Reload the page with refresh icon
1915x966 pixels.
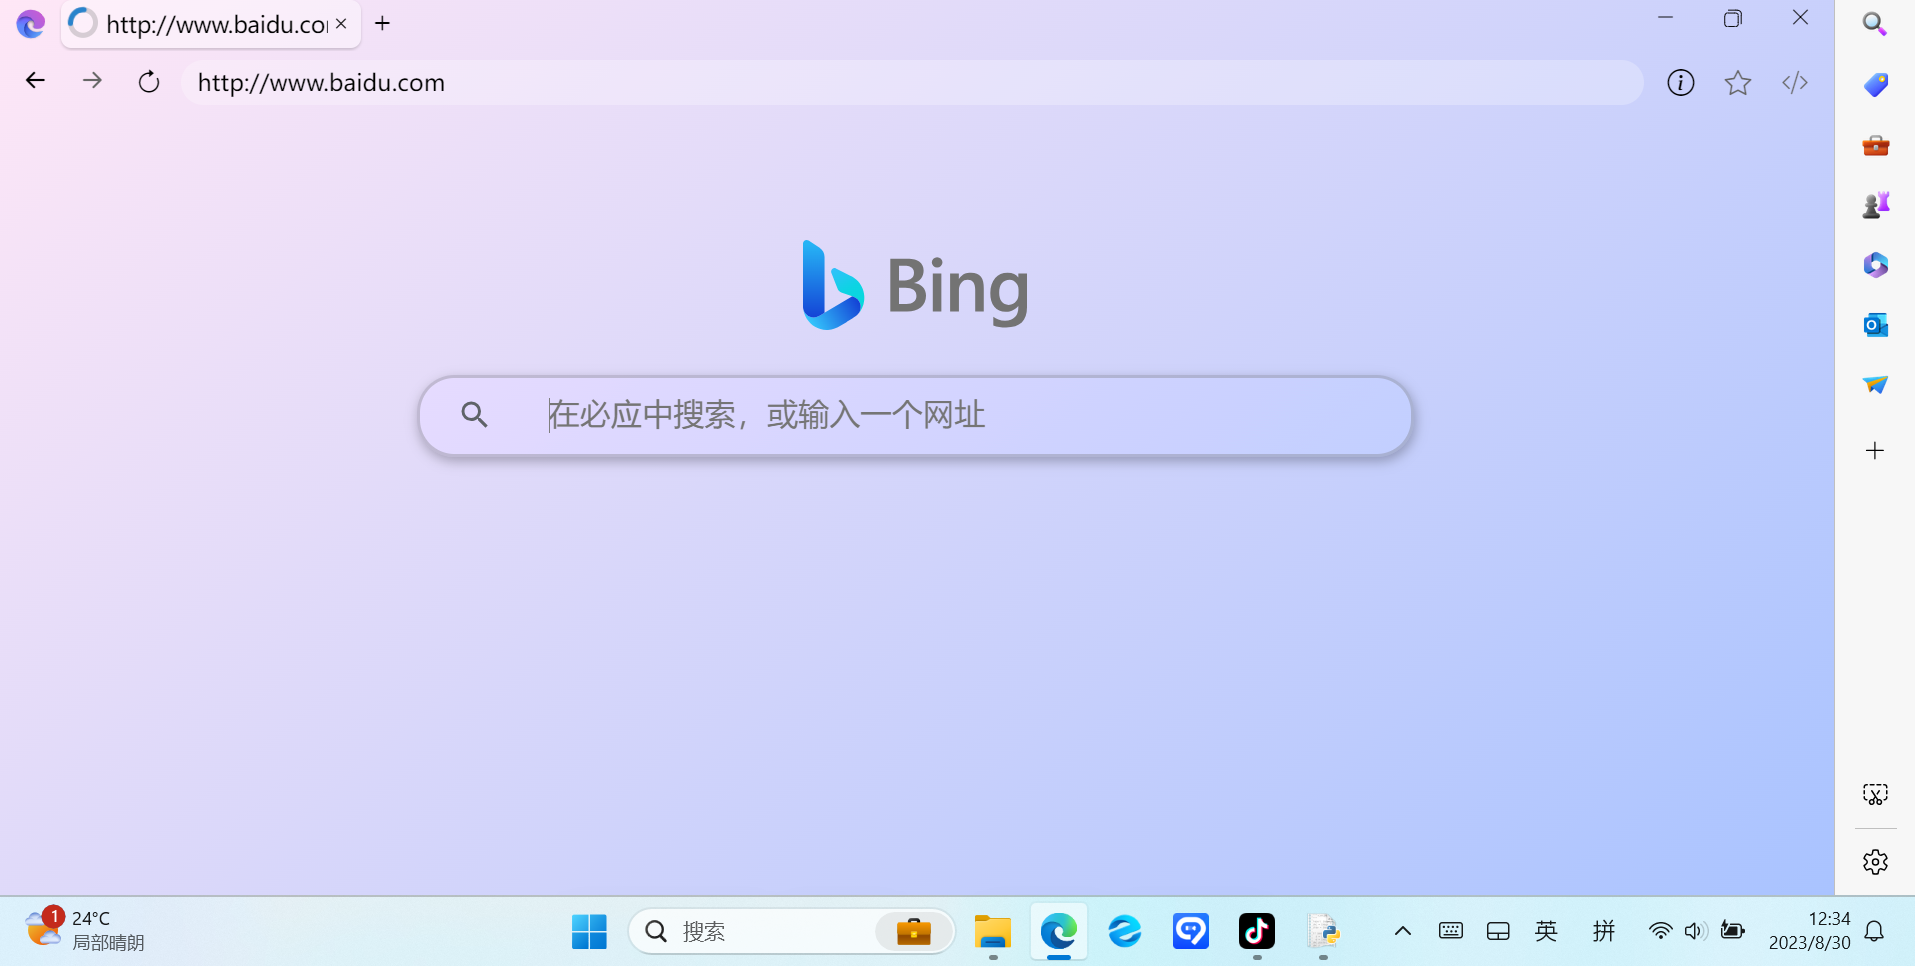click(x=149, y=82)
